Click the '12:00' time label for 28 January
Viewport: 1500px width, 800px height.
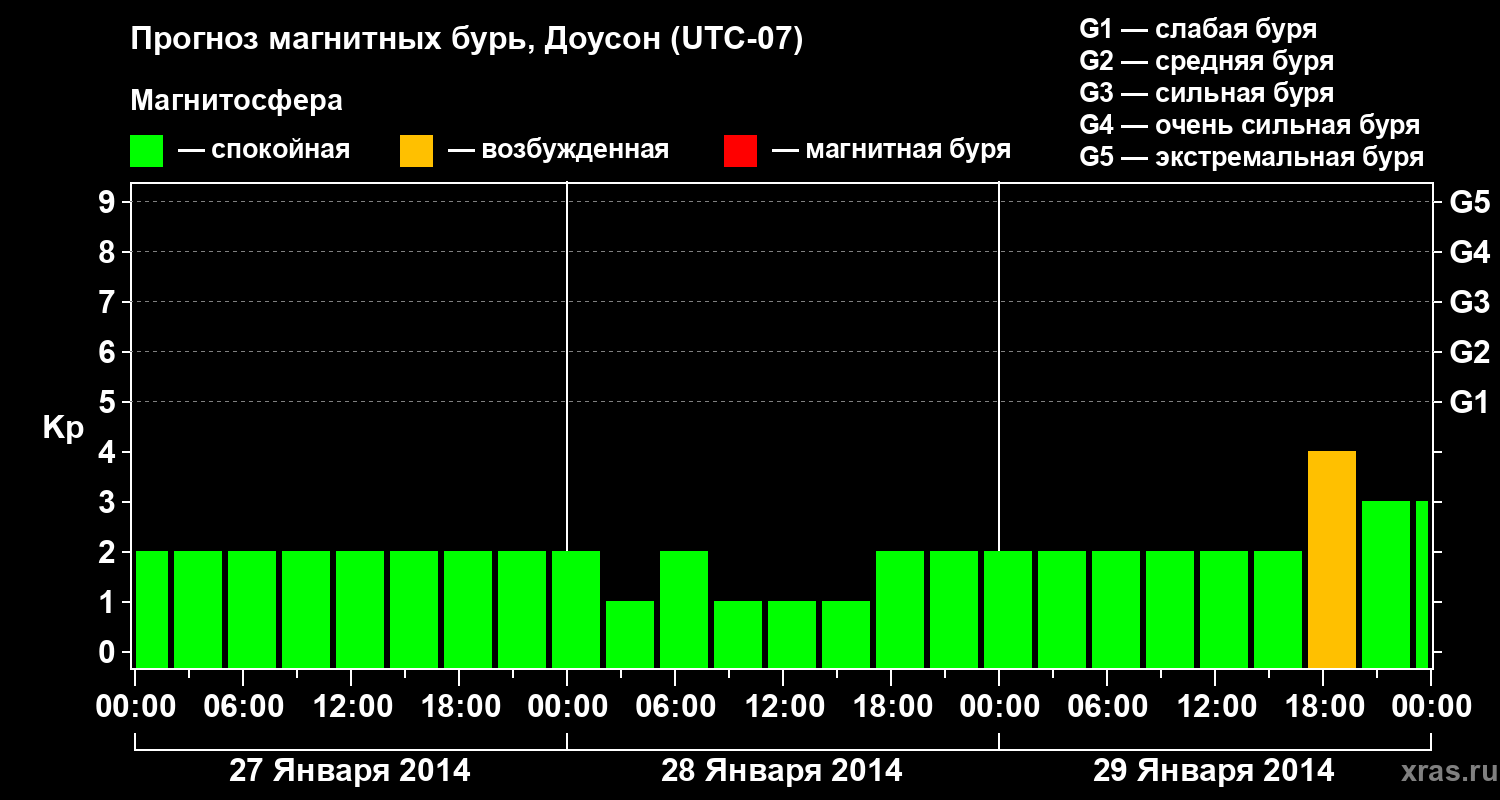coord(783,707)
